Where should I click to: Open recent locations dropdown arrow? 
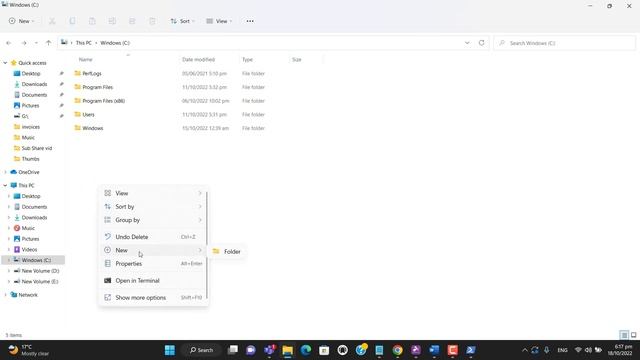(36, 43)
